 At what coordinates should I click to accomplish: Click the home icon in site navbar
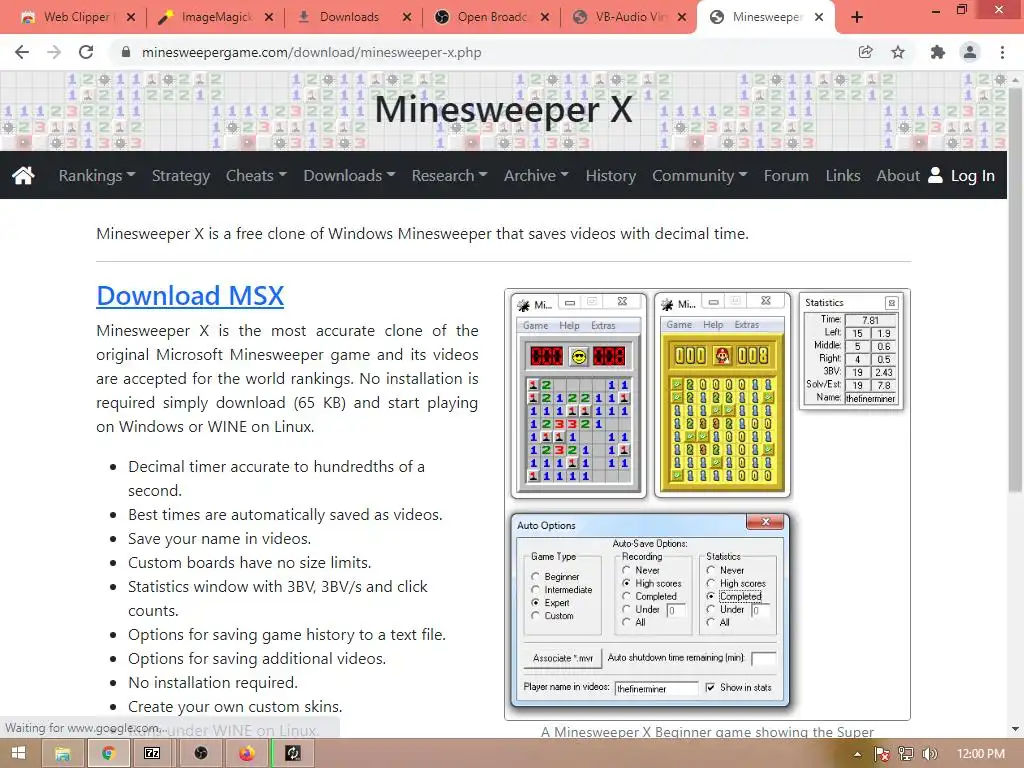click(24, 175)
